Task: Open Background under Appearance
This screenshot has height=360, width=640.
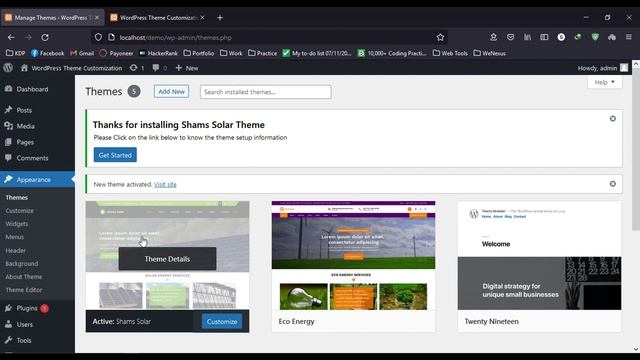Action: [22, 264]
